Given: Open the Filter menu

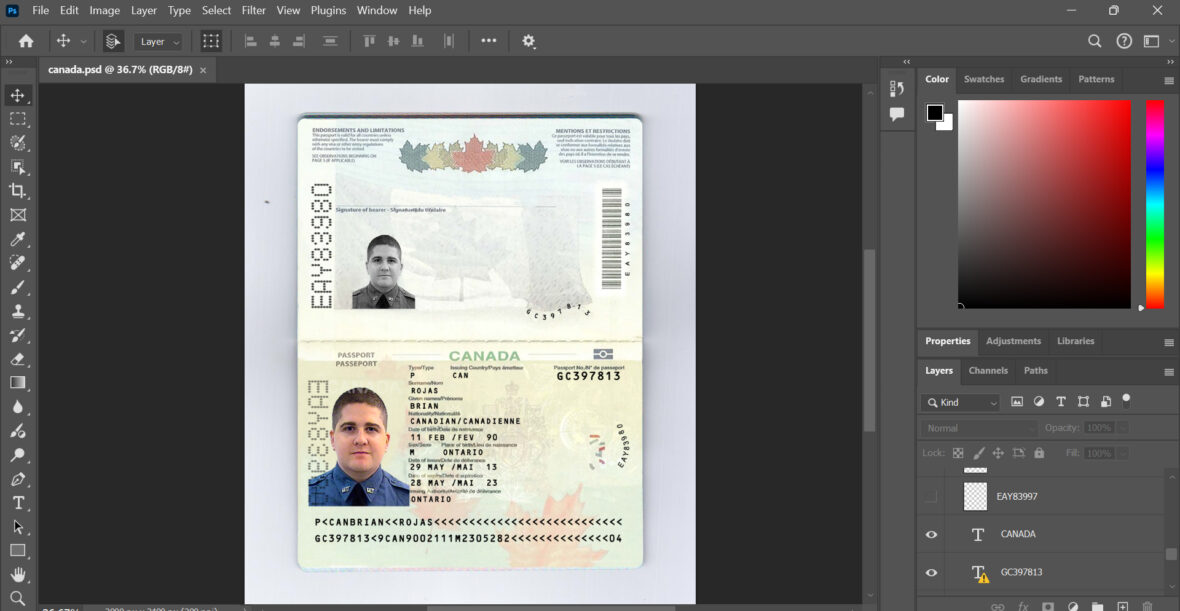Looking at the screenshot, I should (x=254, y=11).
